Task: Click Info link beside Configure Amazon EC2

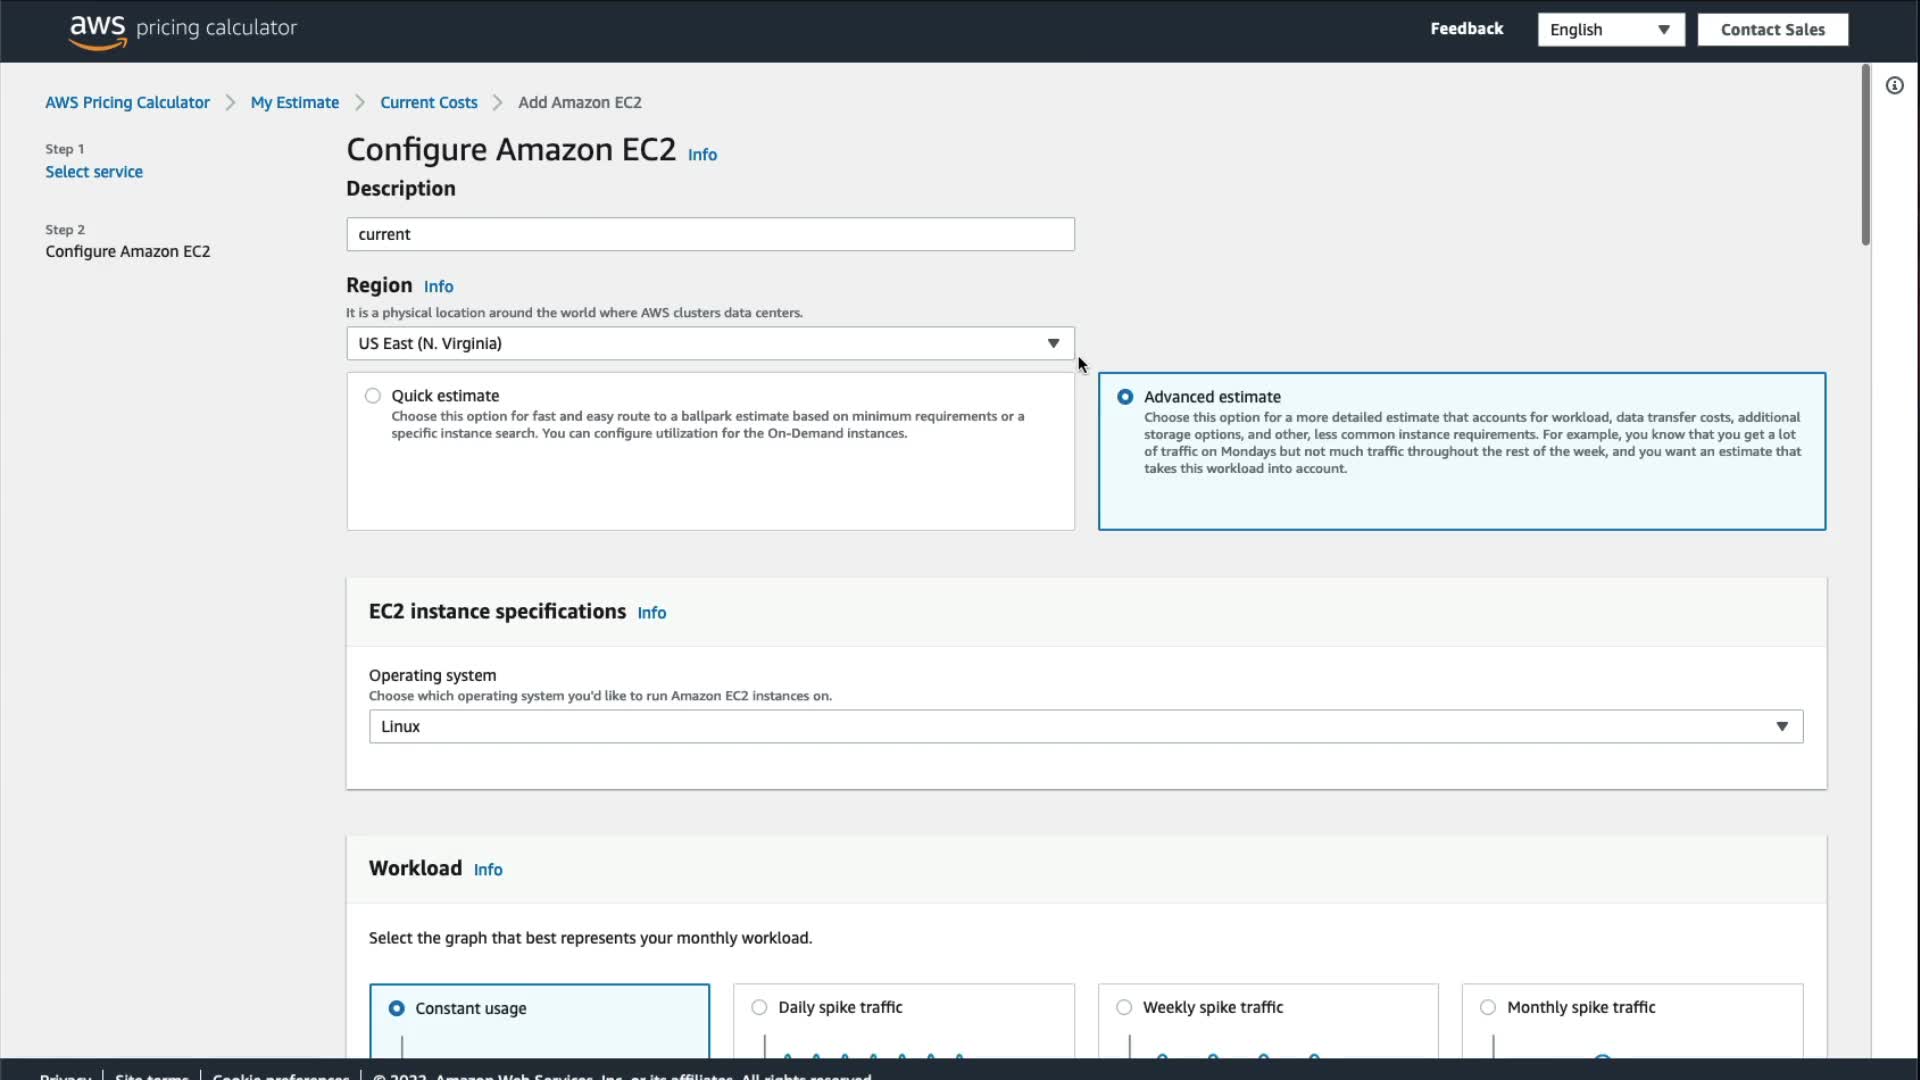Action: tap(702, 155)
